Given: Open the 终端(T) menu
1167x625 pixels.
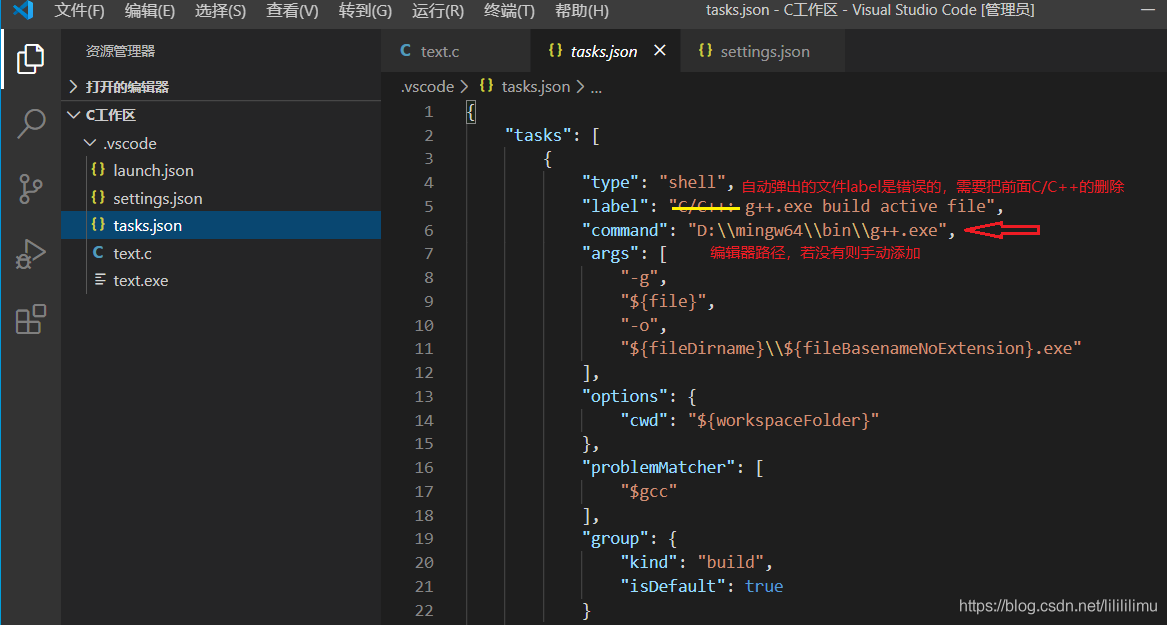Looking at the screenshot, I should pyautogui.click(x=509, y=11).
